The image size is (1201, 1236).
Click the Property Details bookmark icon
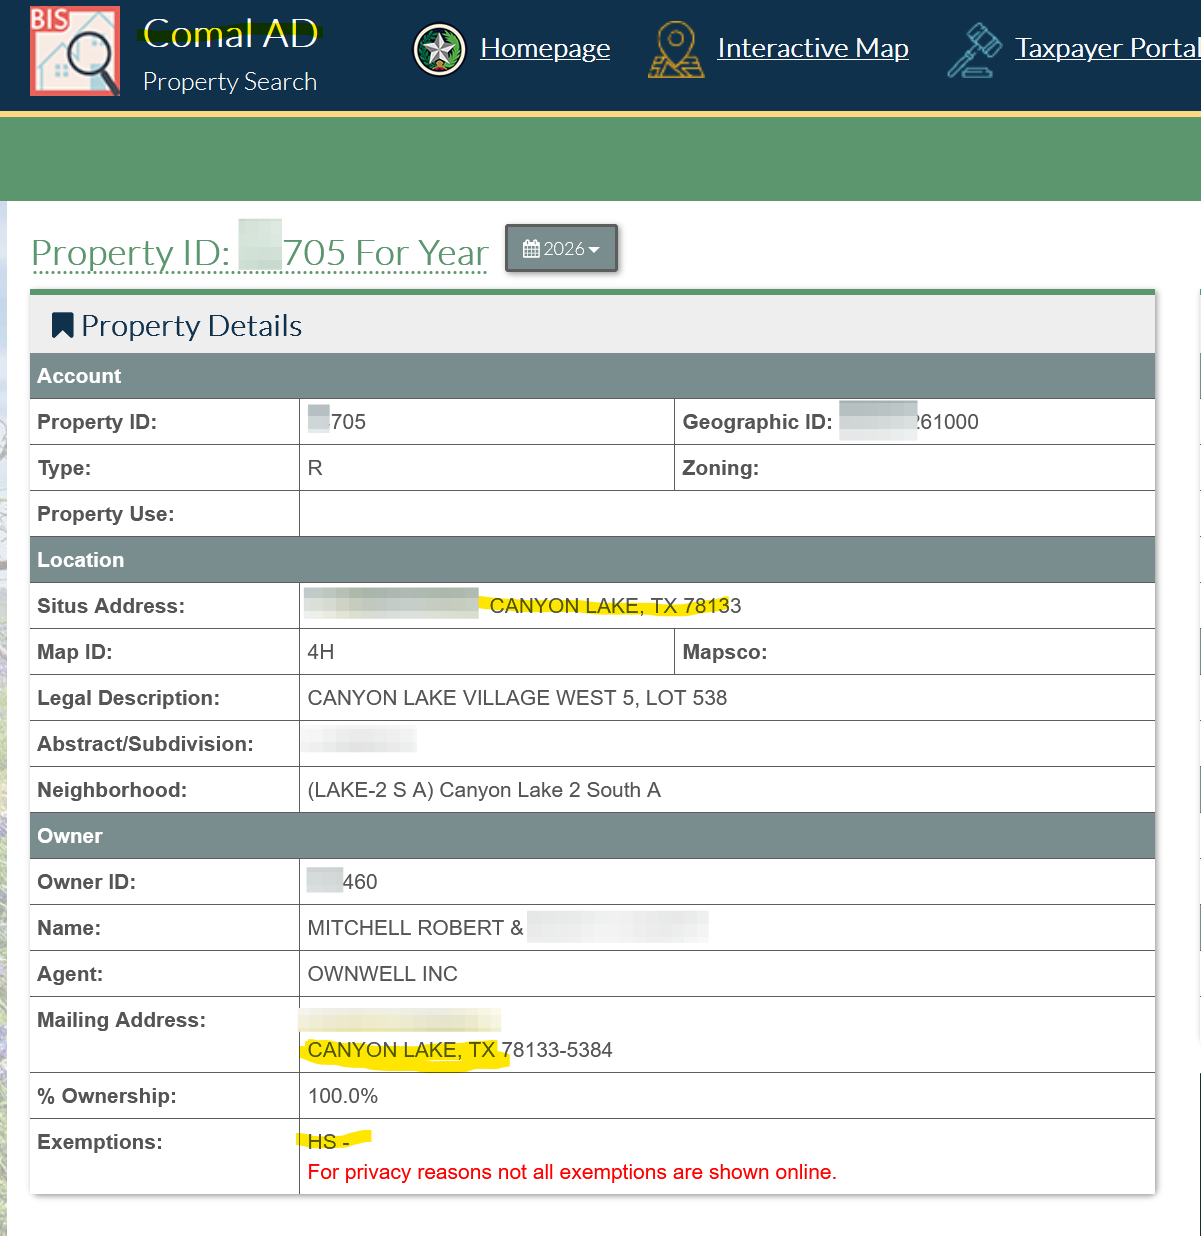click(x=63, y=325)
